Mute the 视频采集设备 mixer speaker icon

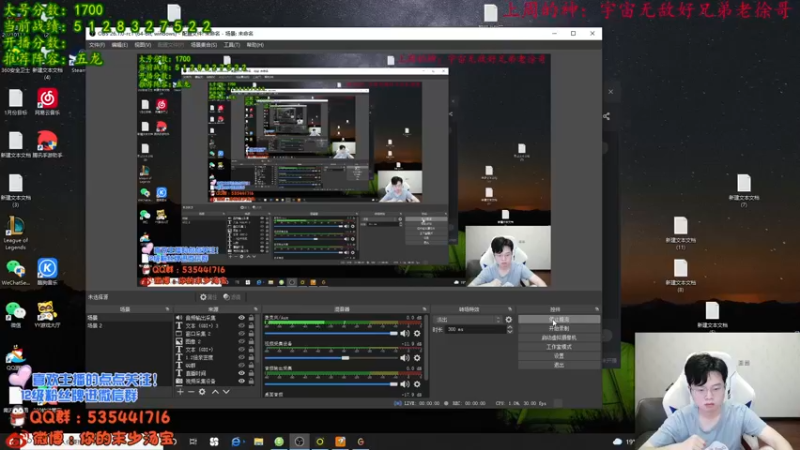click(x=405, y=358)
